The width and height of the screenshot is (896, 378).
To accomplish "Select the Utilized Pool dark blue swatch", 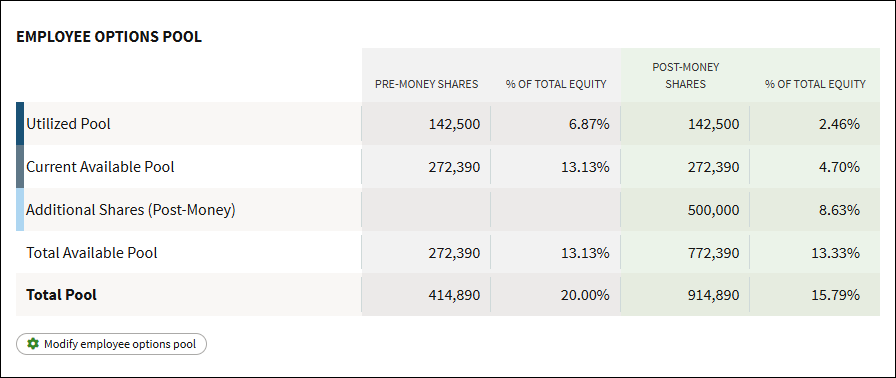I will coord(20,123).
